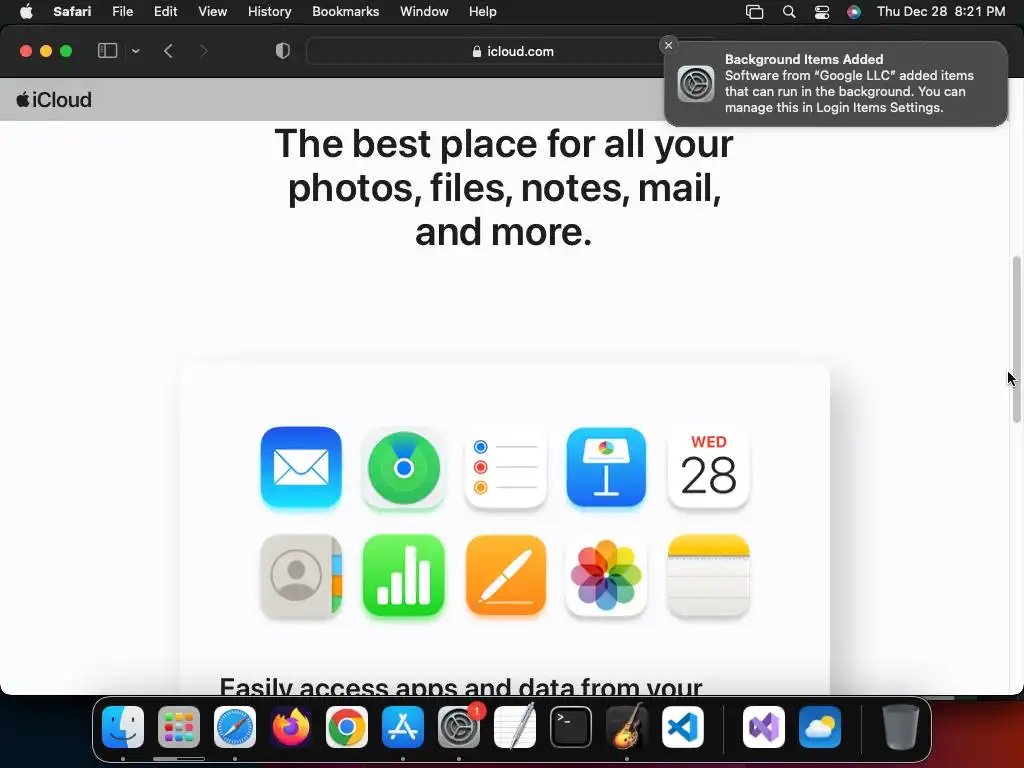Open the Calendar icon showing WED 28
This screenshot has width=1024, height=768.
709,468
